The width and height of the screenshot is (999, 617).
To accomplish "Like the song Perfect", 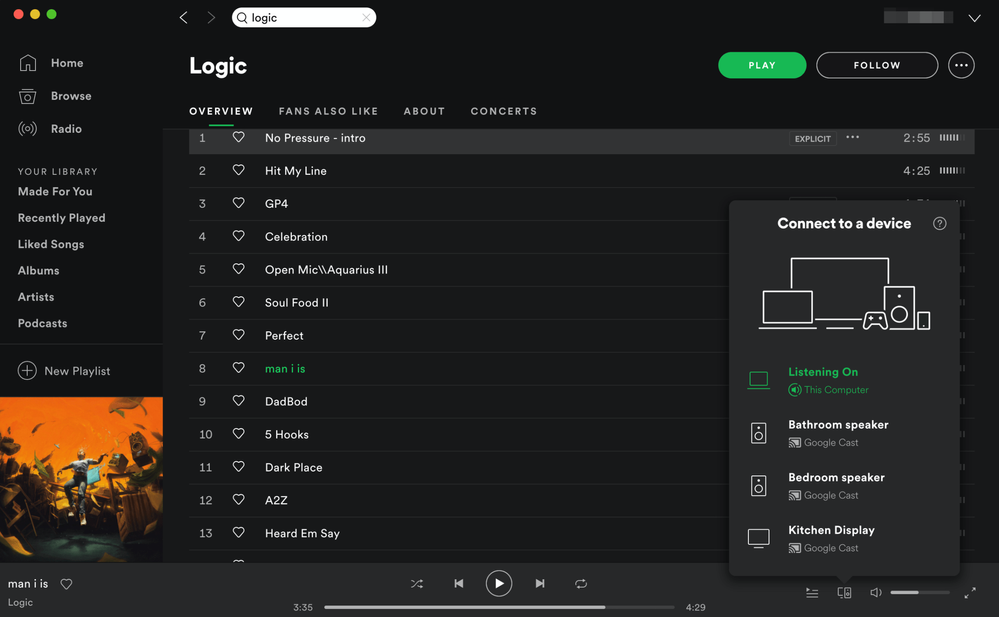I will point(238,335).
